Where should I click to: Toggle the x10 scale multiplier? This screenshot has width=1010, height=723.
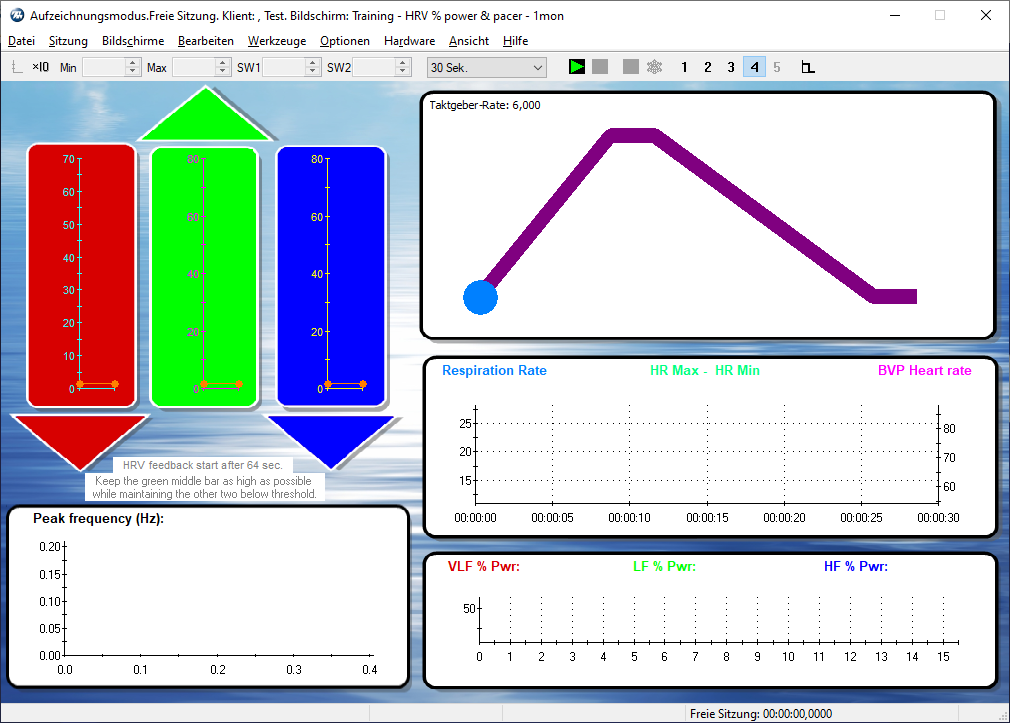click(x=41, y=67)
